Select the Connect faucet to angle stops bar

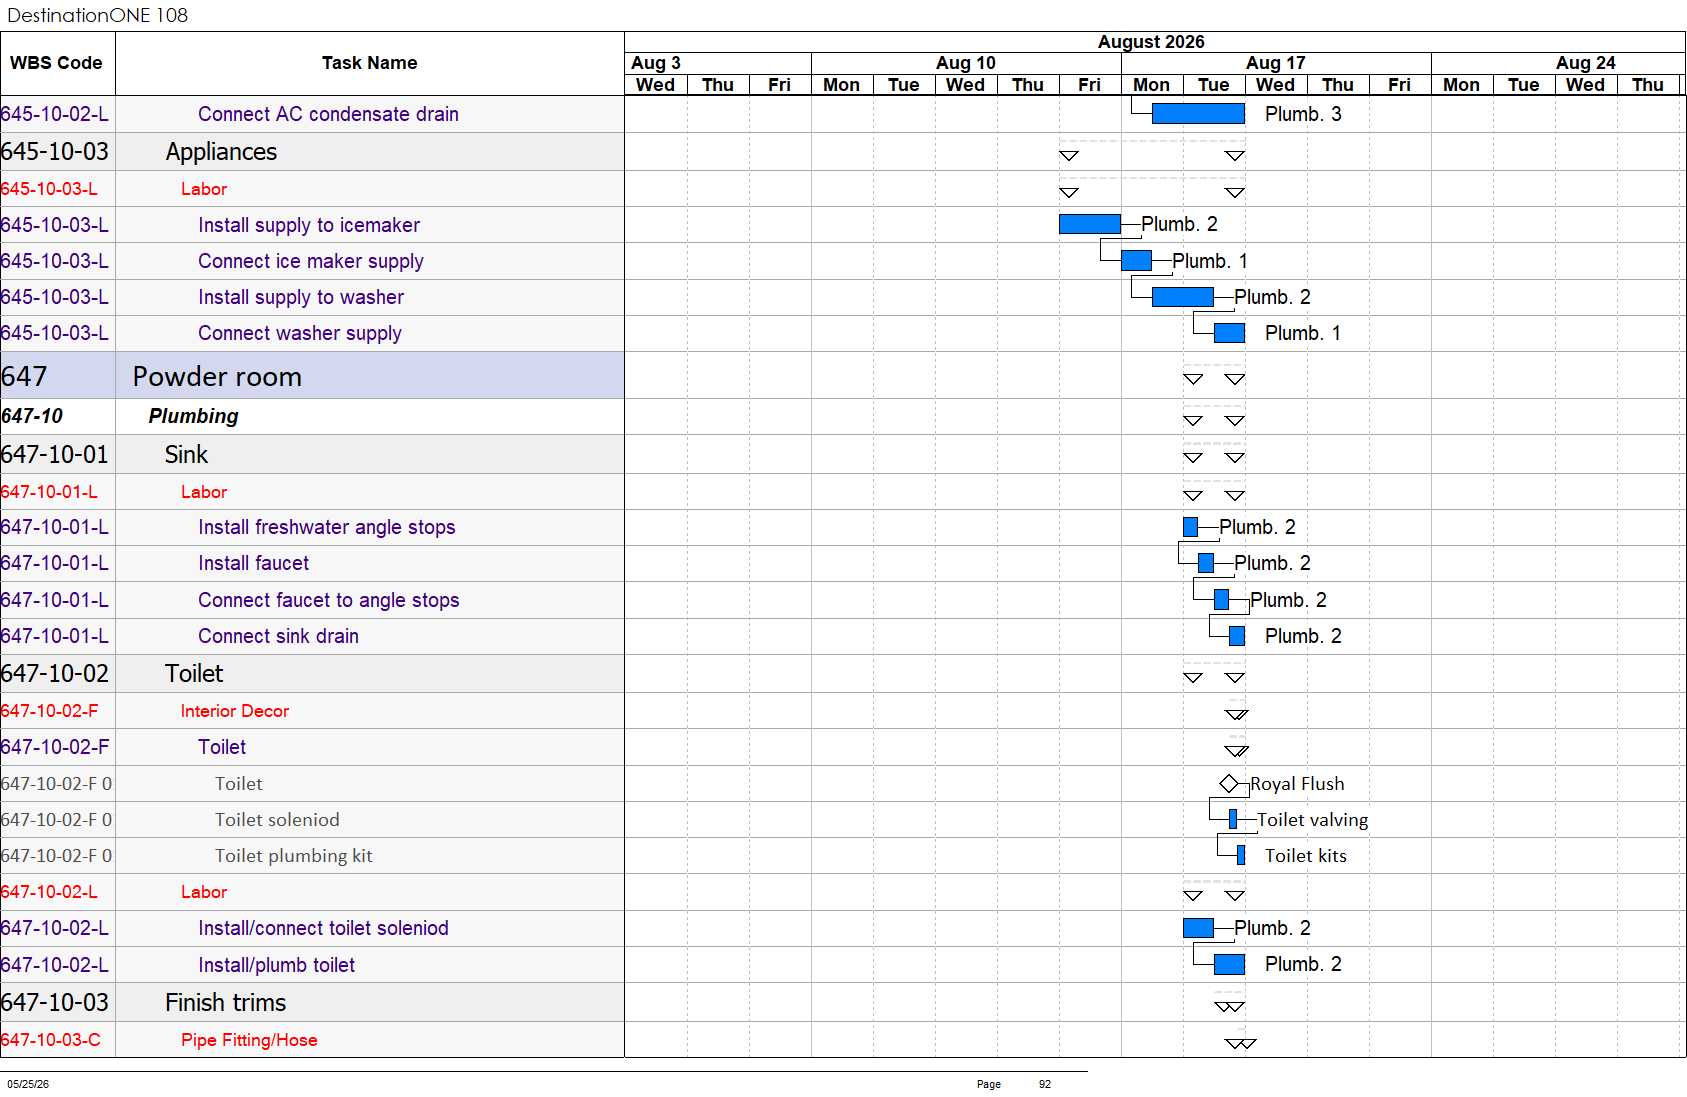1221,600
